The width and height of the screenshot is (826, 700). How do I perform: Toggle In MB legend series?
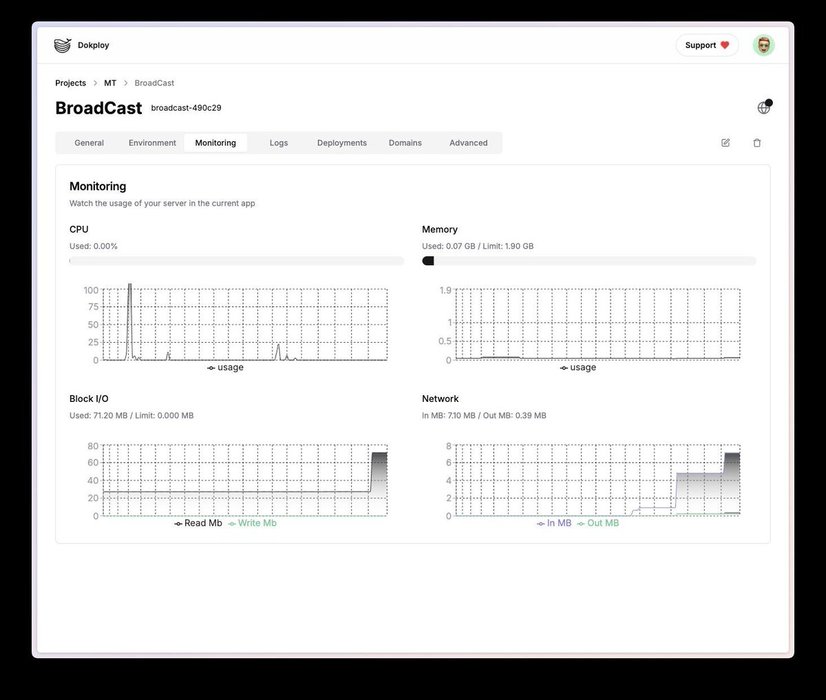pyautogui.click(x=554, y=523)
